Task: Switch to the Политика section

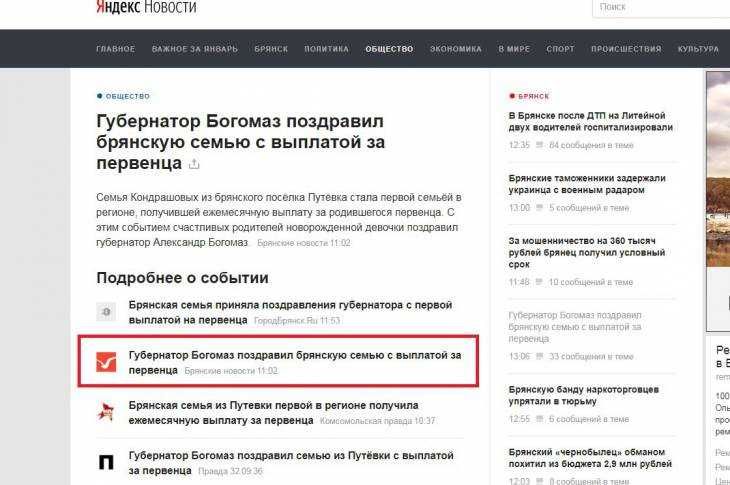Action: click(x=326, y=49)
